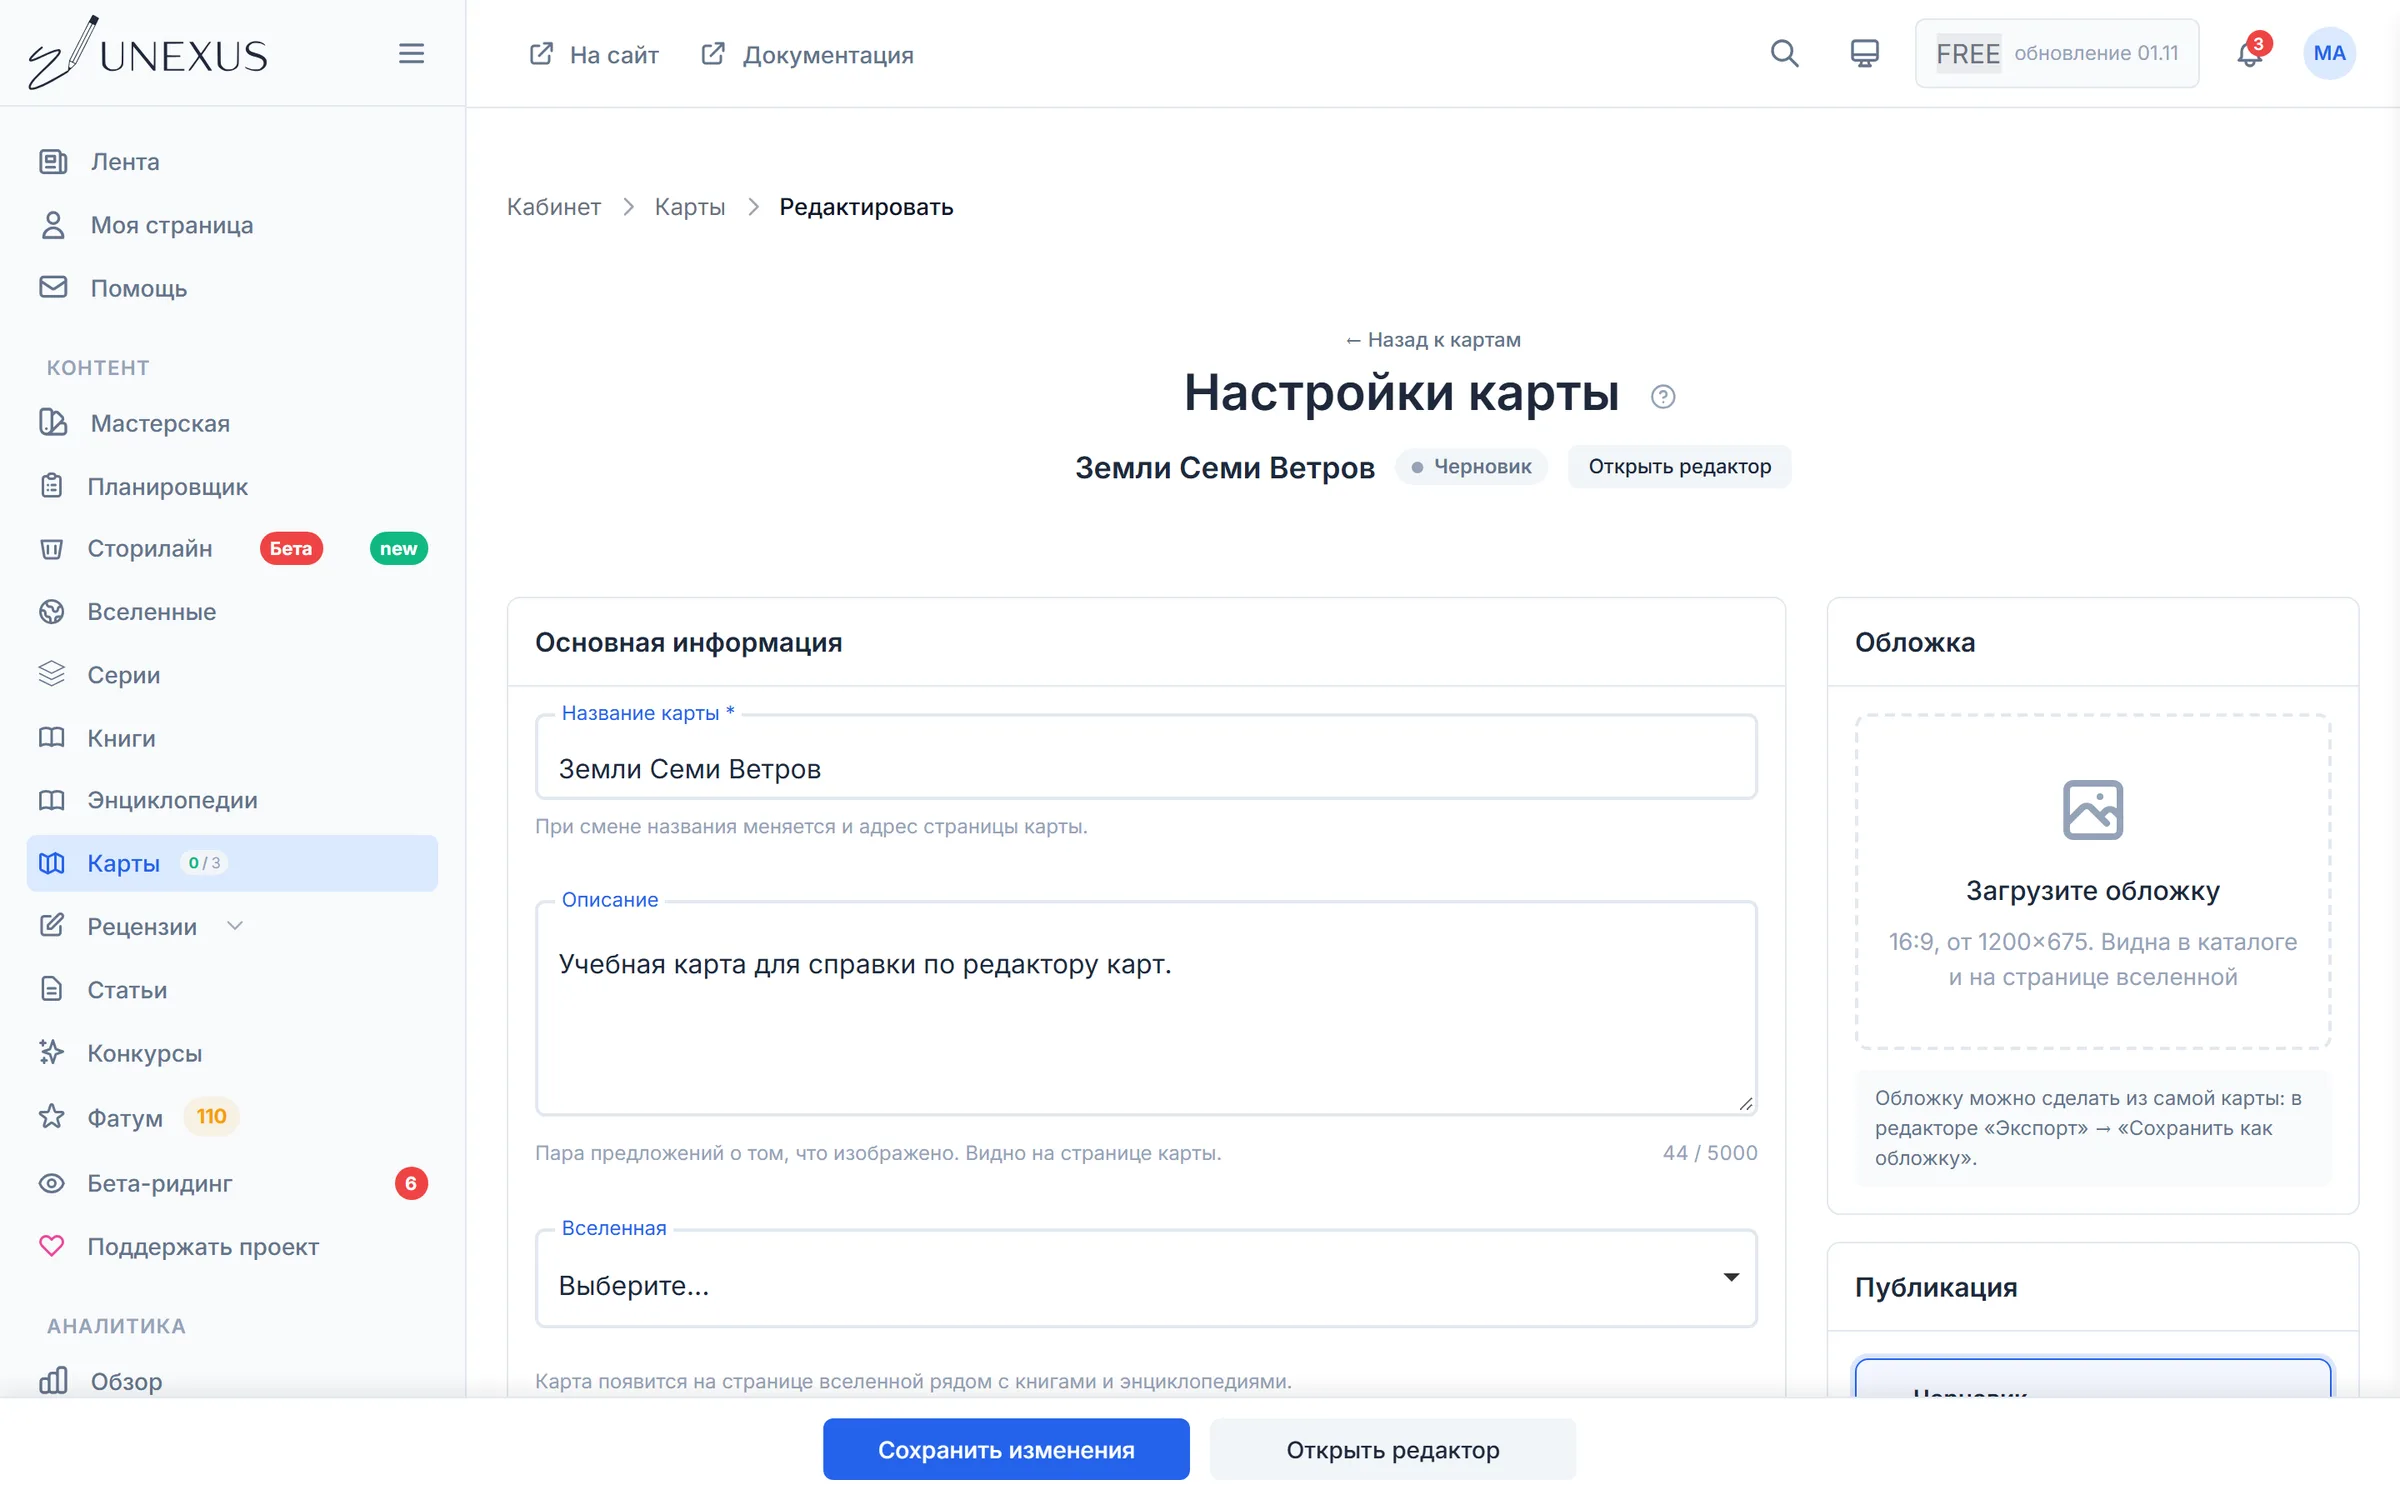The image size is (2400, 1500).
Task: Collapse sidebar with hamburger menu icon
Action: [411, 53]
